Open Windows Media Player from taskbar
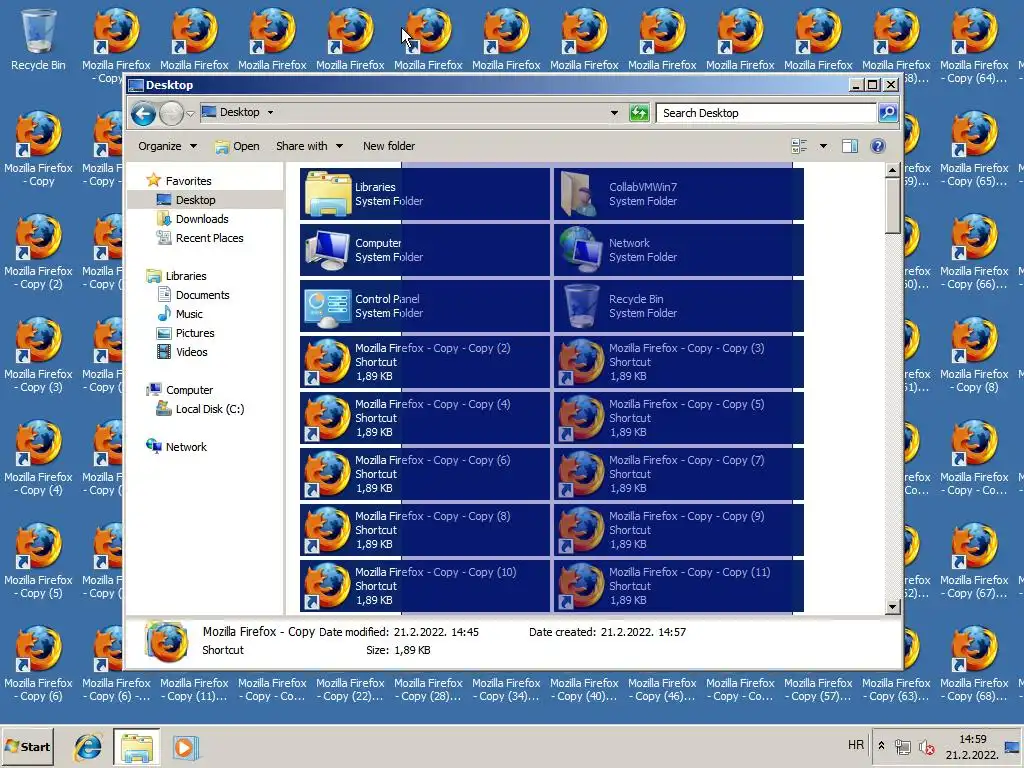1024x768 pixels. pos(185,747)
